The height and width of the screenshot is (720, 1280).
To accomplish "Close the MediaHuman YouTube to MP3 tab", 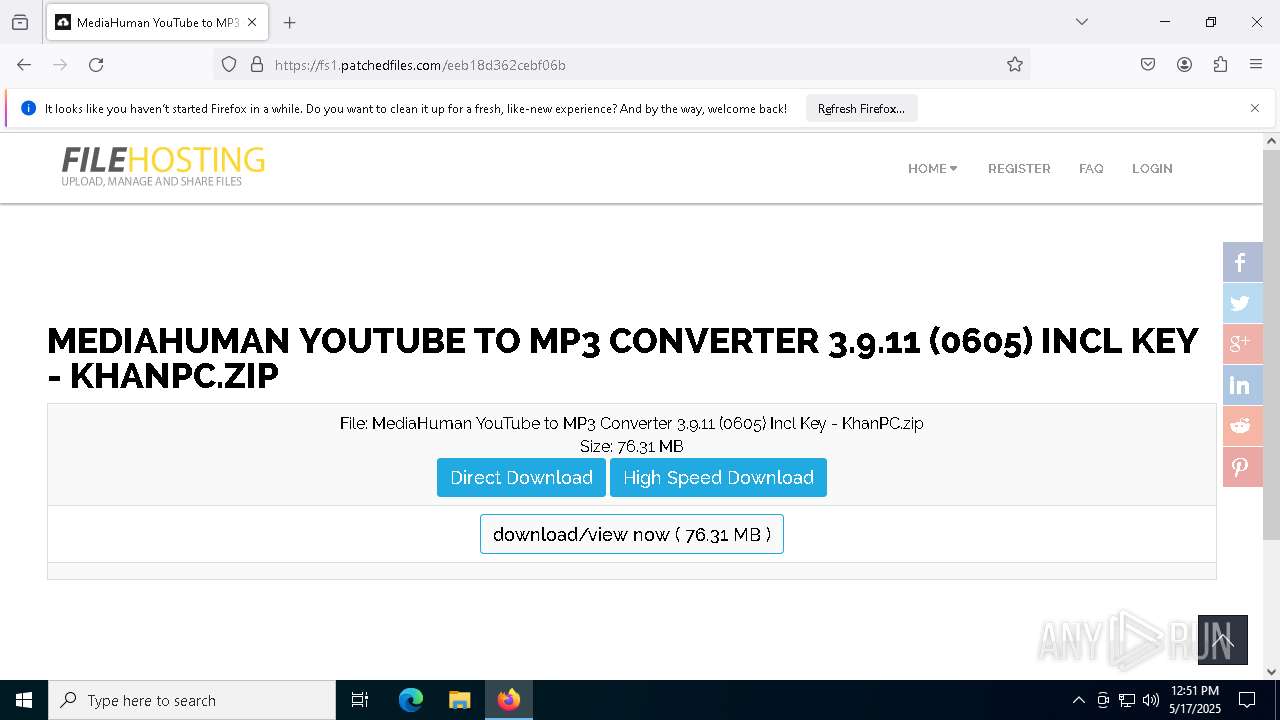I will point(252,22).
